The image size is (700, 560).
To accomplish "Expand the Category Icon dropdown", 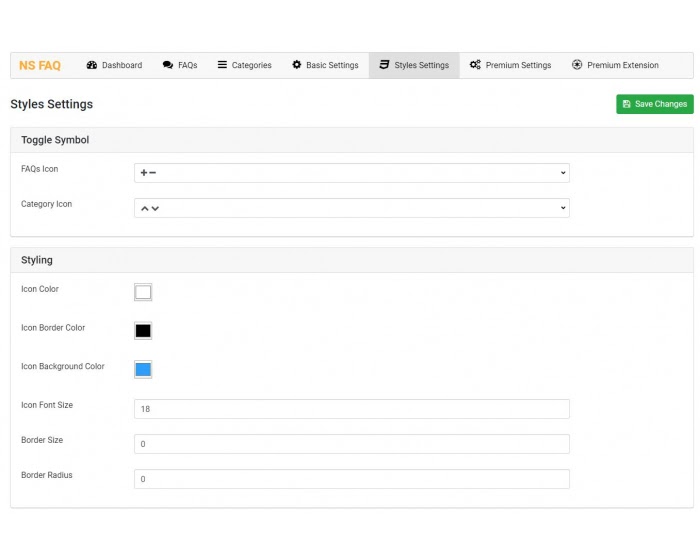I will [351, 208].
